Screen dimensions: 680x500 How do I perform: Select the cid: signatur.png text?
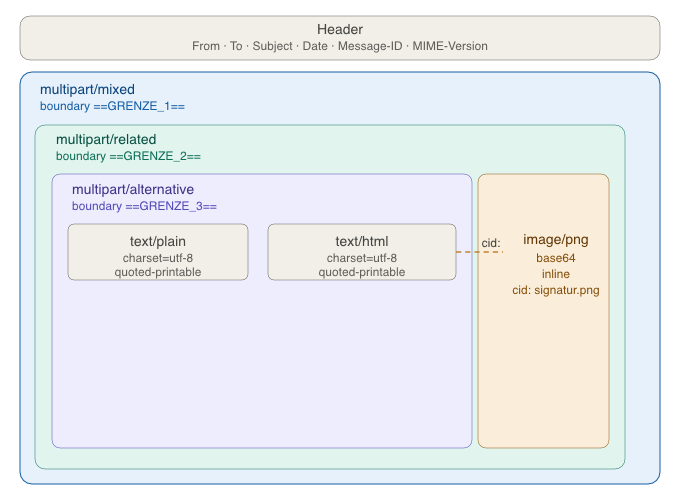coord(555,290)
